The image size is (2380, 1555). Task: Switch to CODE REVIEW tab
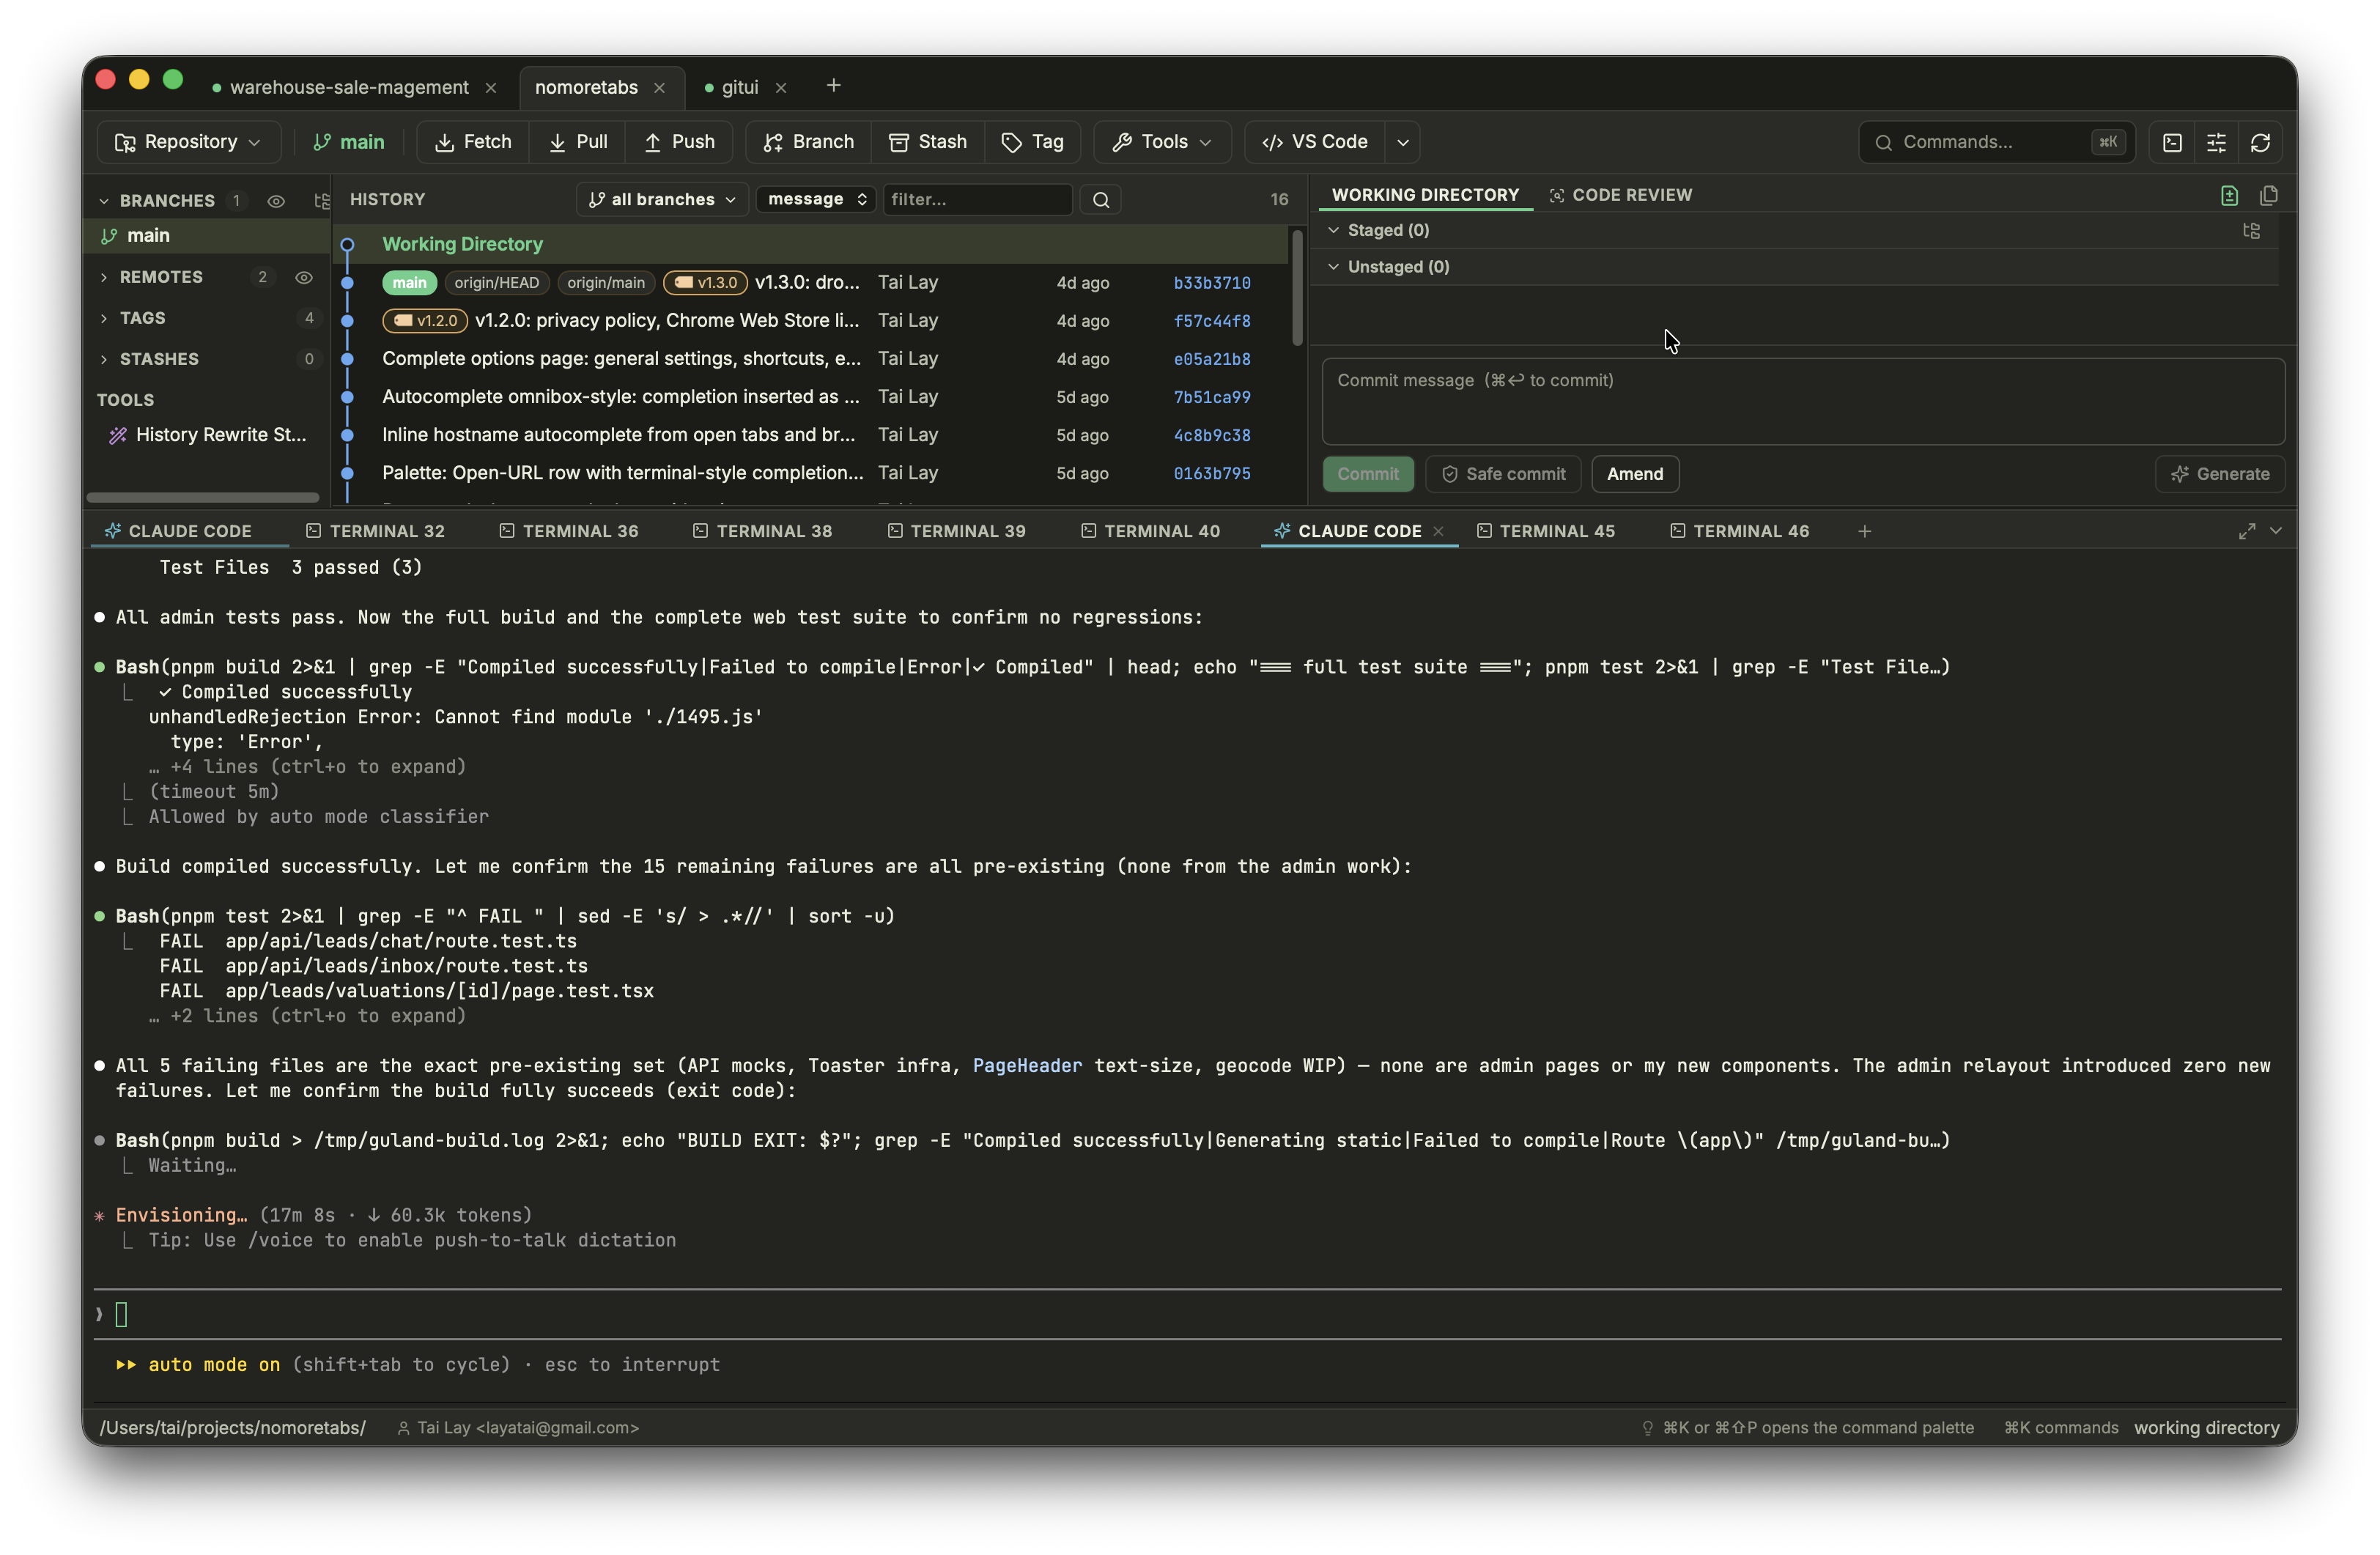point(1620,195)
